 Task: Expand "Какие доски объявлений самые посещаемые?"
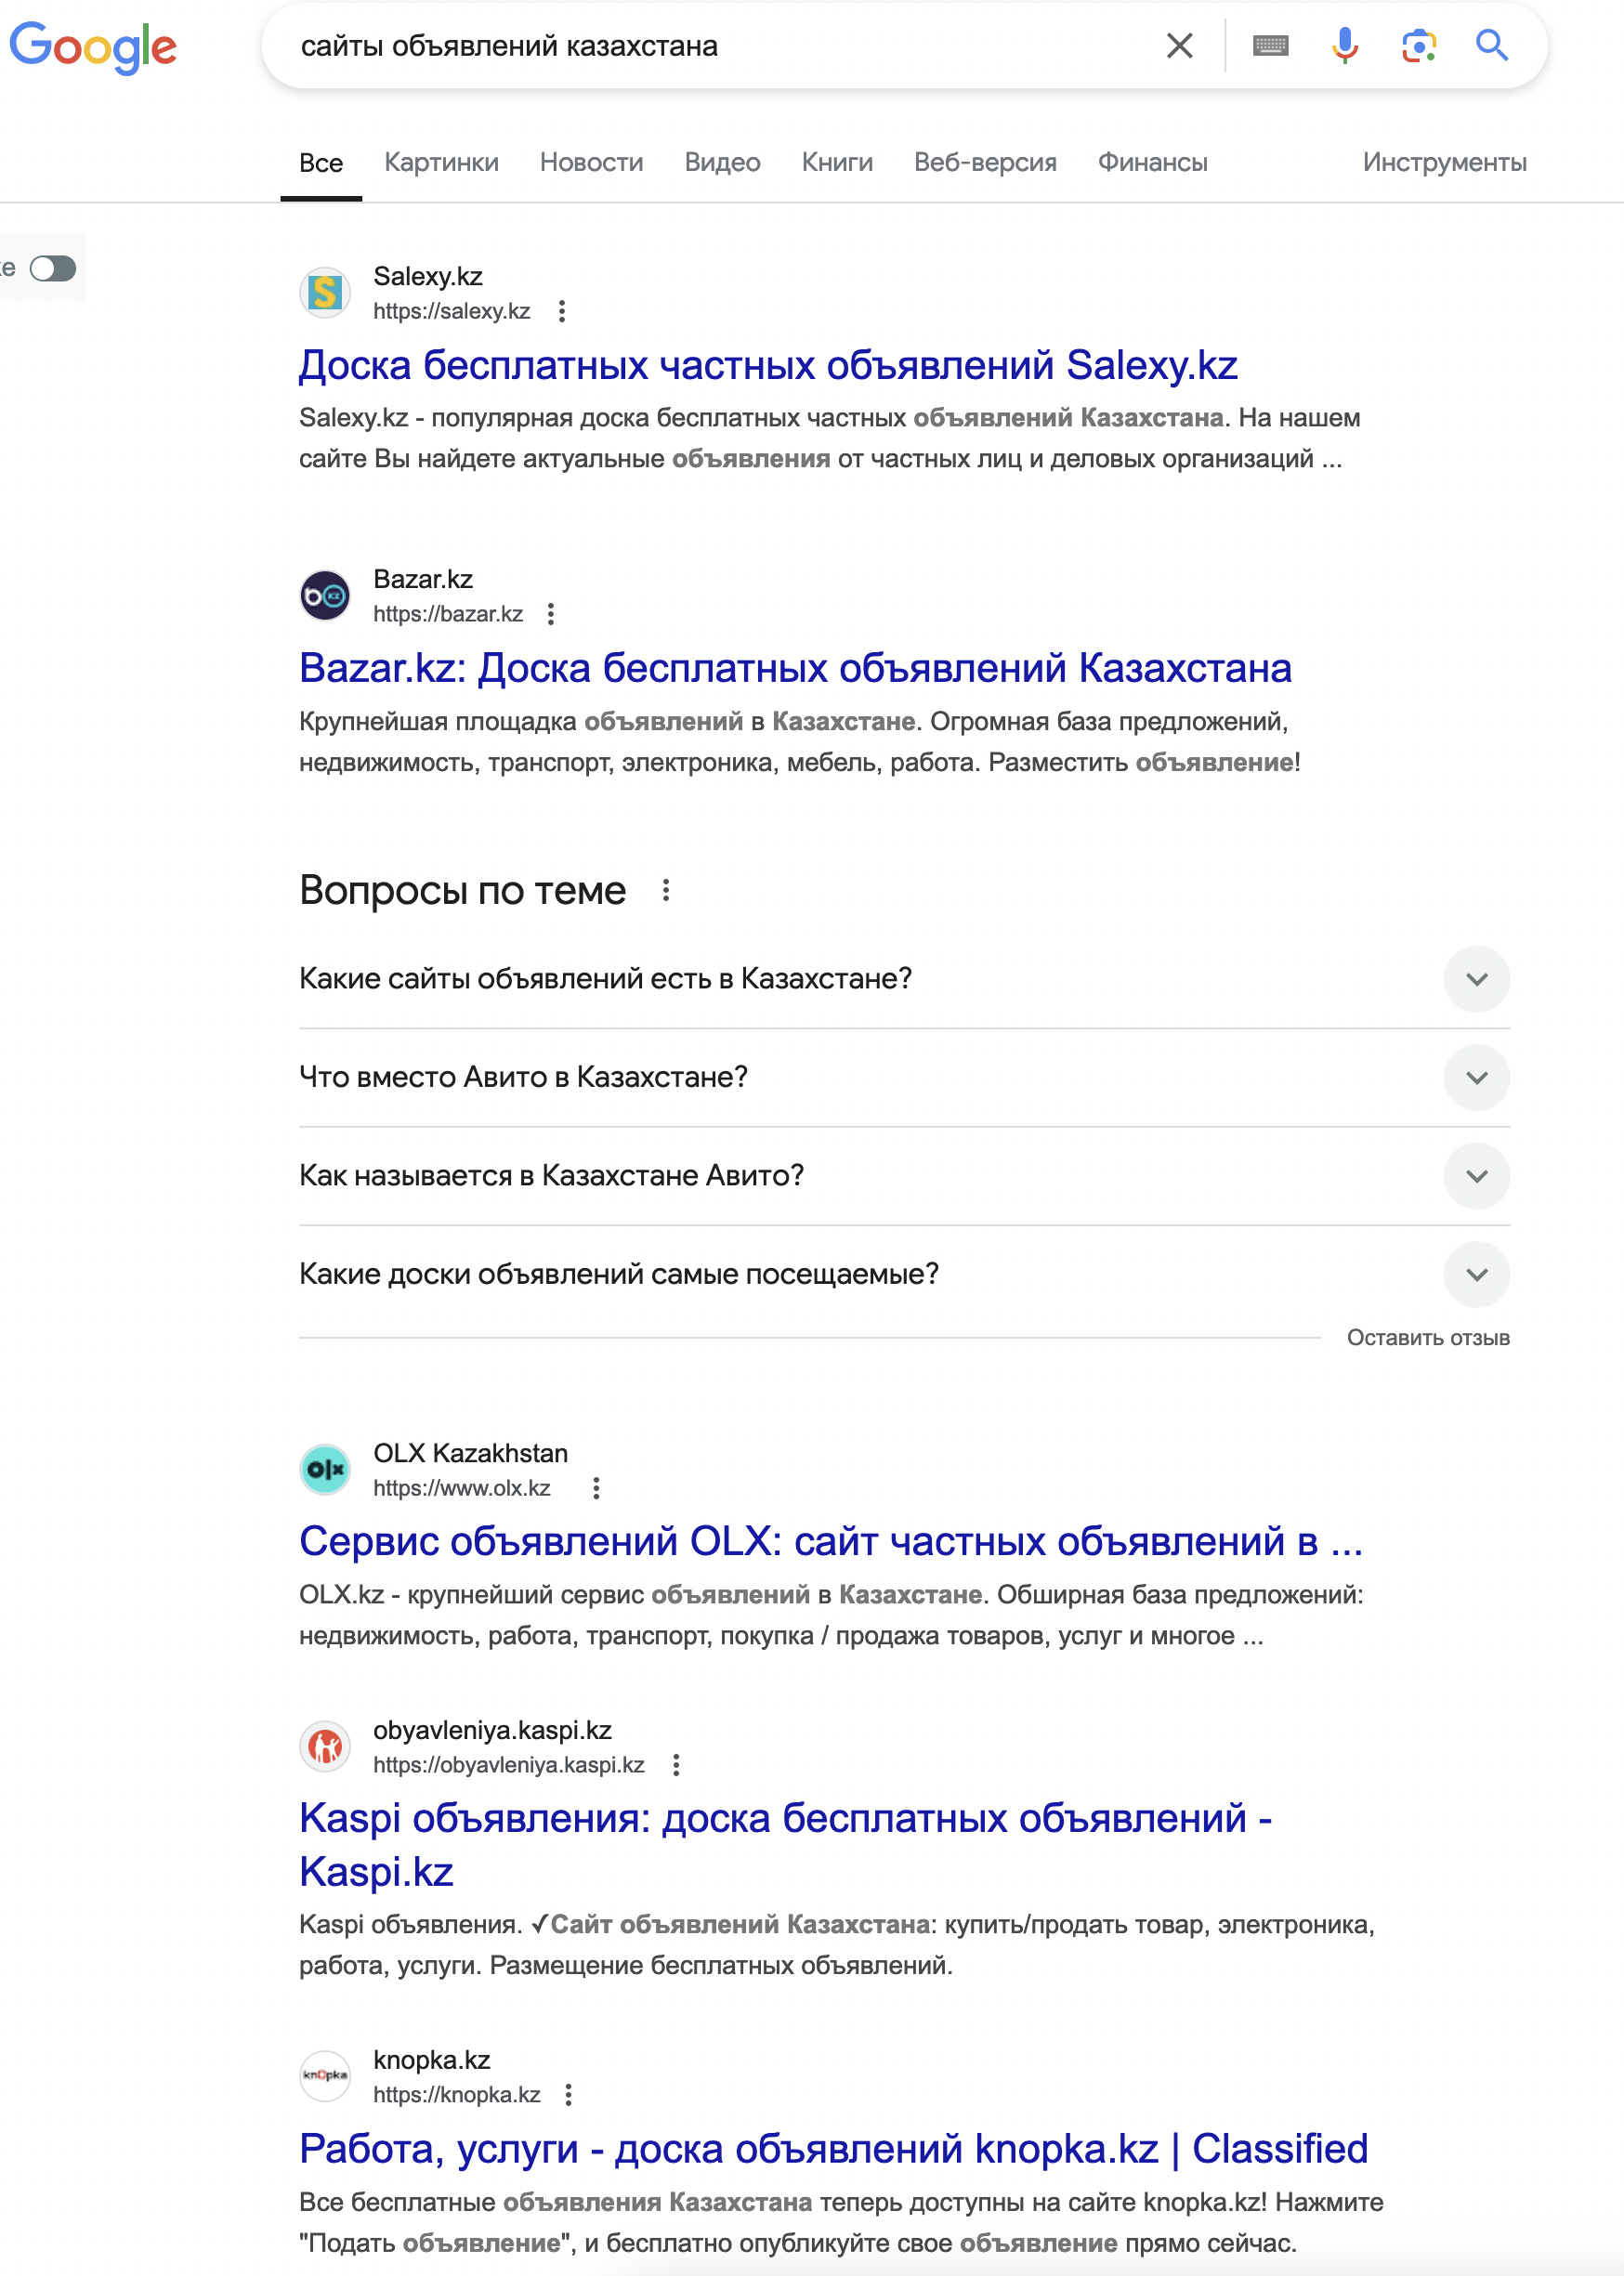coord(1476,1274)
